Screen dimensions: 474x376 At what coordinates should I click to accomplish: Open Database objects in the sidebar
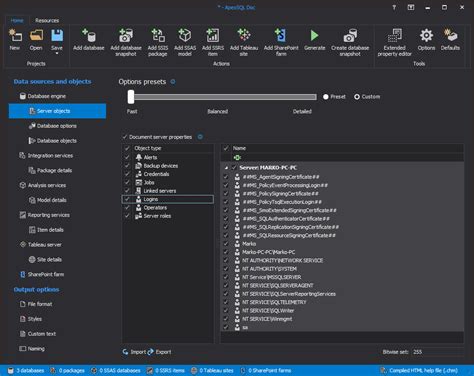[x=57, y=141]
